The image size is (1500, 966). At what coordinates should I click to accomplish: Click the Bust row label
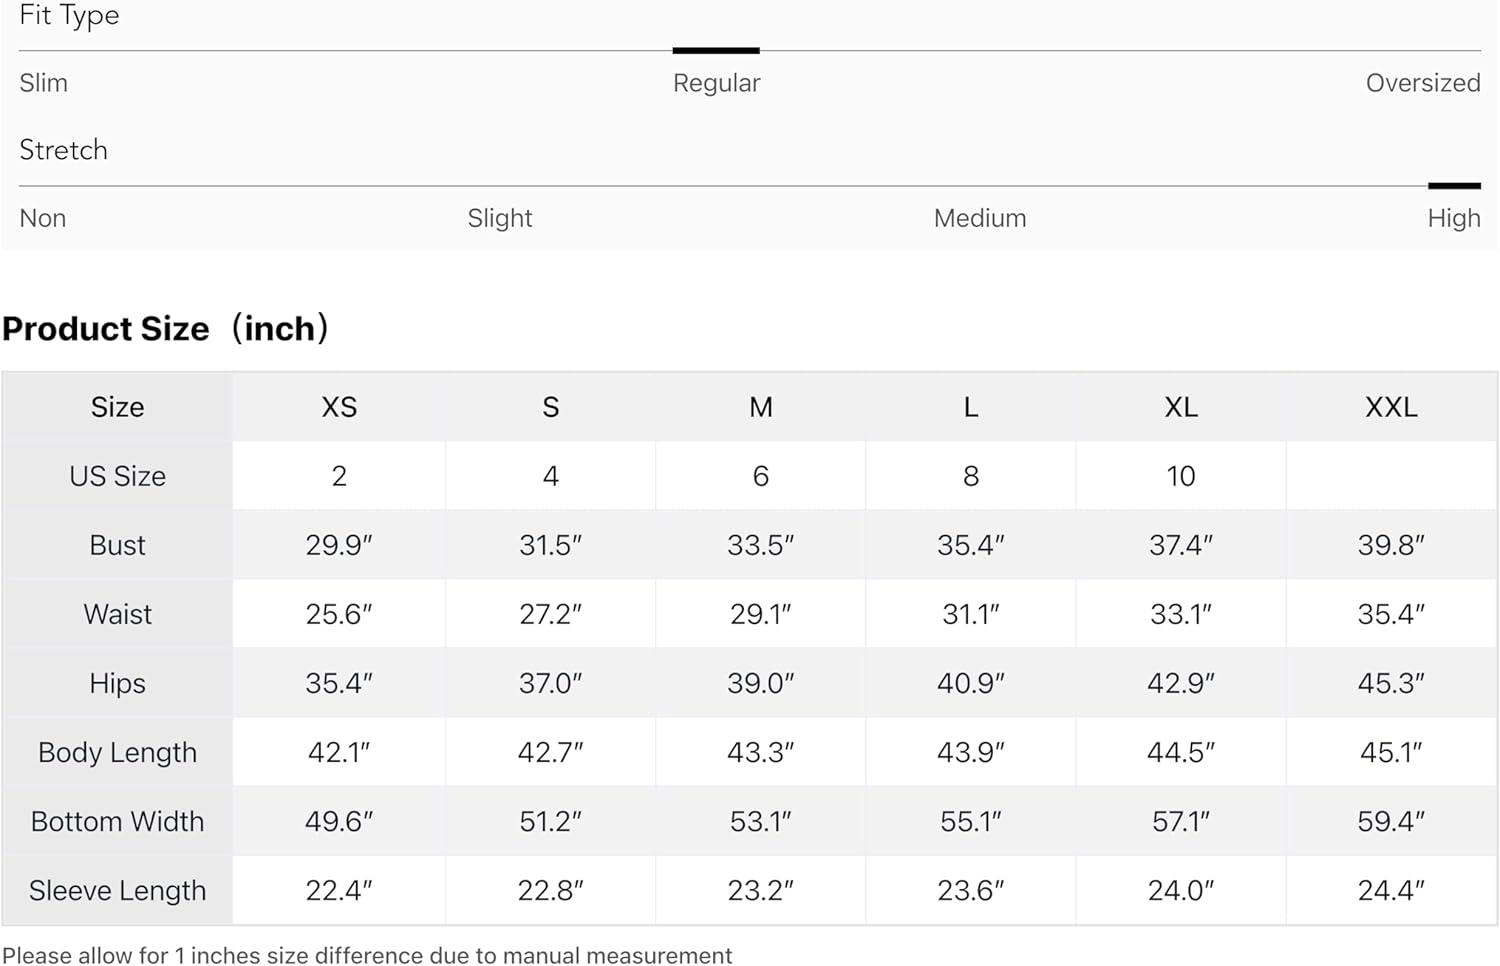coord(117,545)
